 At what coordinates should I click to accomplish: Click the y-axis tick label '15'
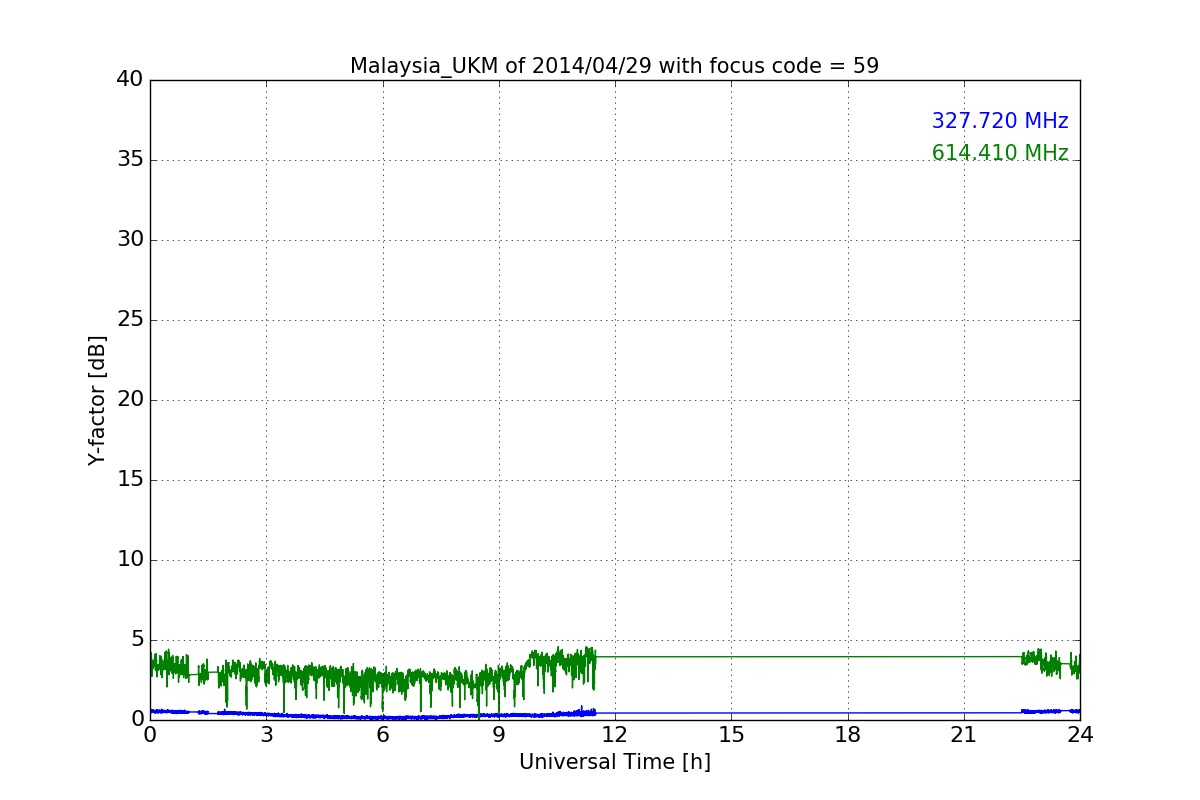point(130,480)
